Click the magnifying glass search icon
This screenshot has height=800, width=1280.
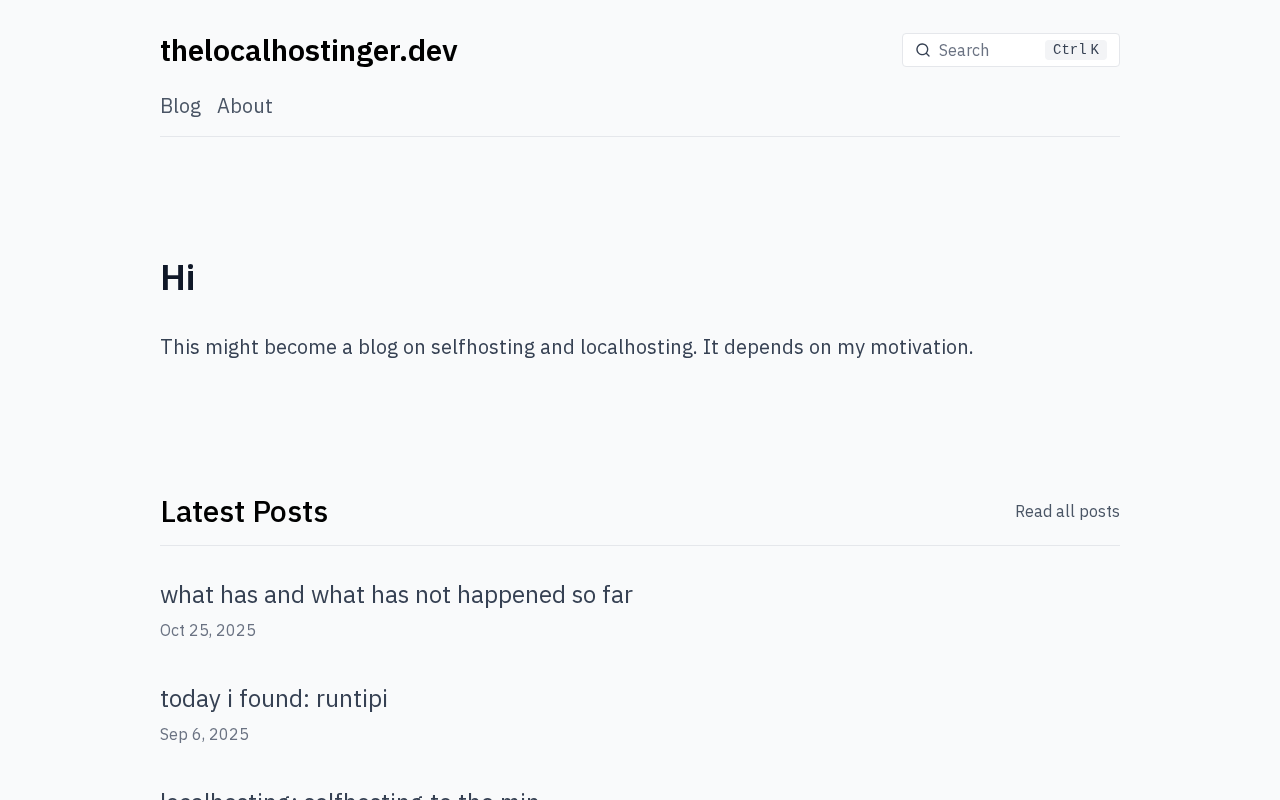coord(923,50)
